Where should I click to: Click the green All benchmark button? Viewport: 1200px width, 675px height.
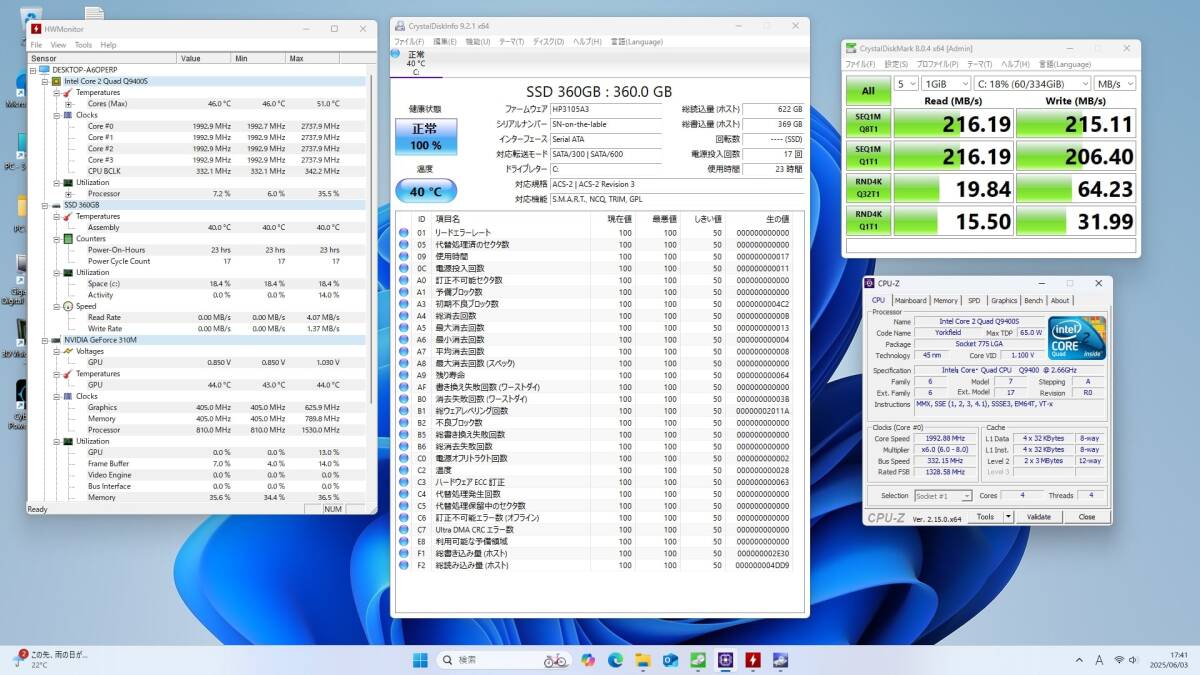point(868,91)
